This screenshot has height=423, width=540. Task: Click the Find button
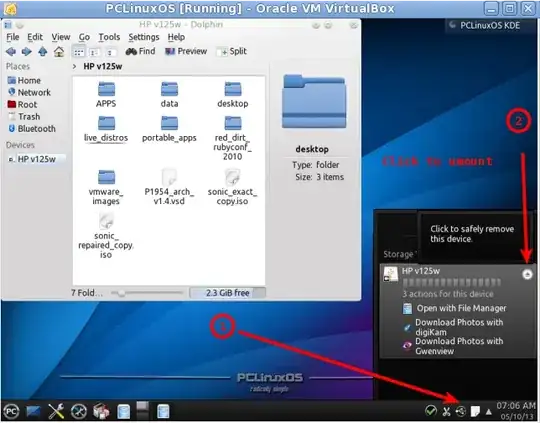(141, 51)
